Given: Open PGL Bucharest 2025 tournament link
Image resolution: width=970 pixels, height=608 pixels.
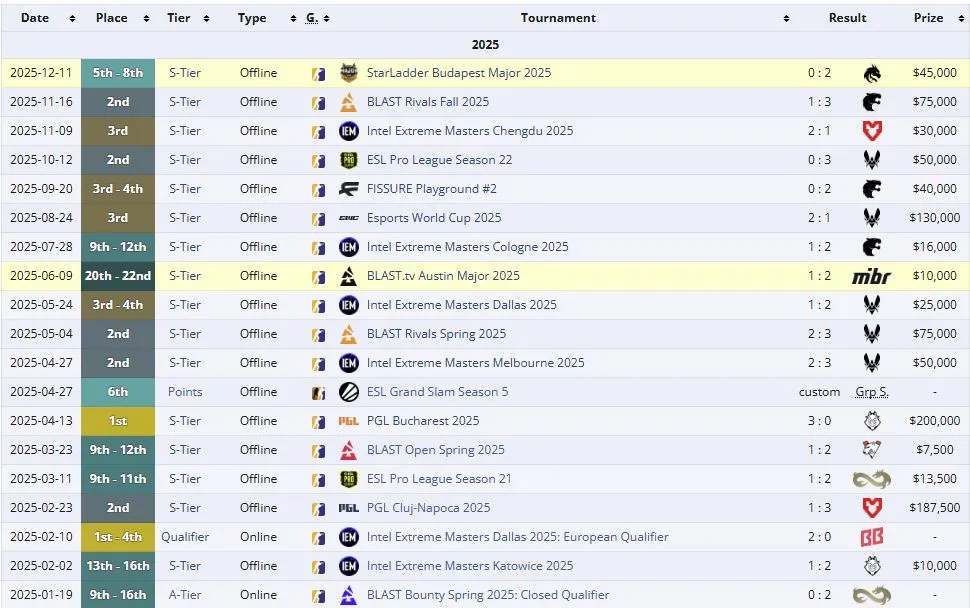Looking at the screenshot, I should 423,421.
